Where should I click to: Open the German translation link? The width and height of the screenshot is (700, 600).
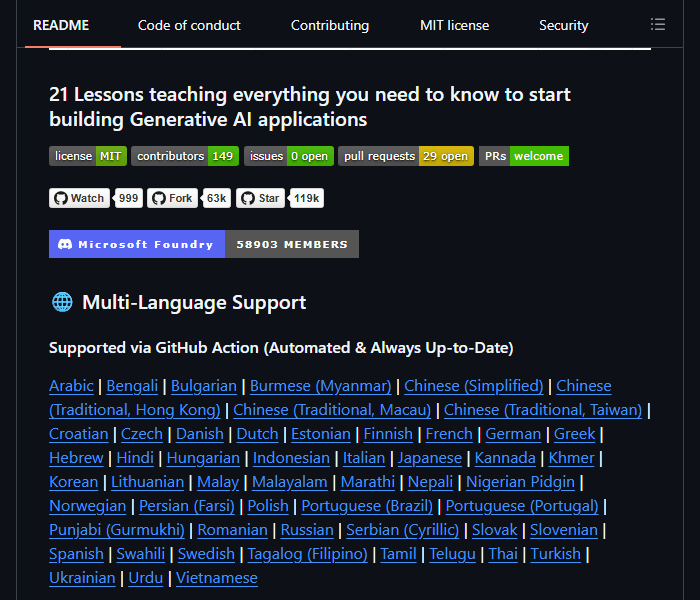[x=513, y=434]
